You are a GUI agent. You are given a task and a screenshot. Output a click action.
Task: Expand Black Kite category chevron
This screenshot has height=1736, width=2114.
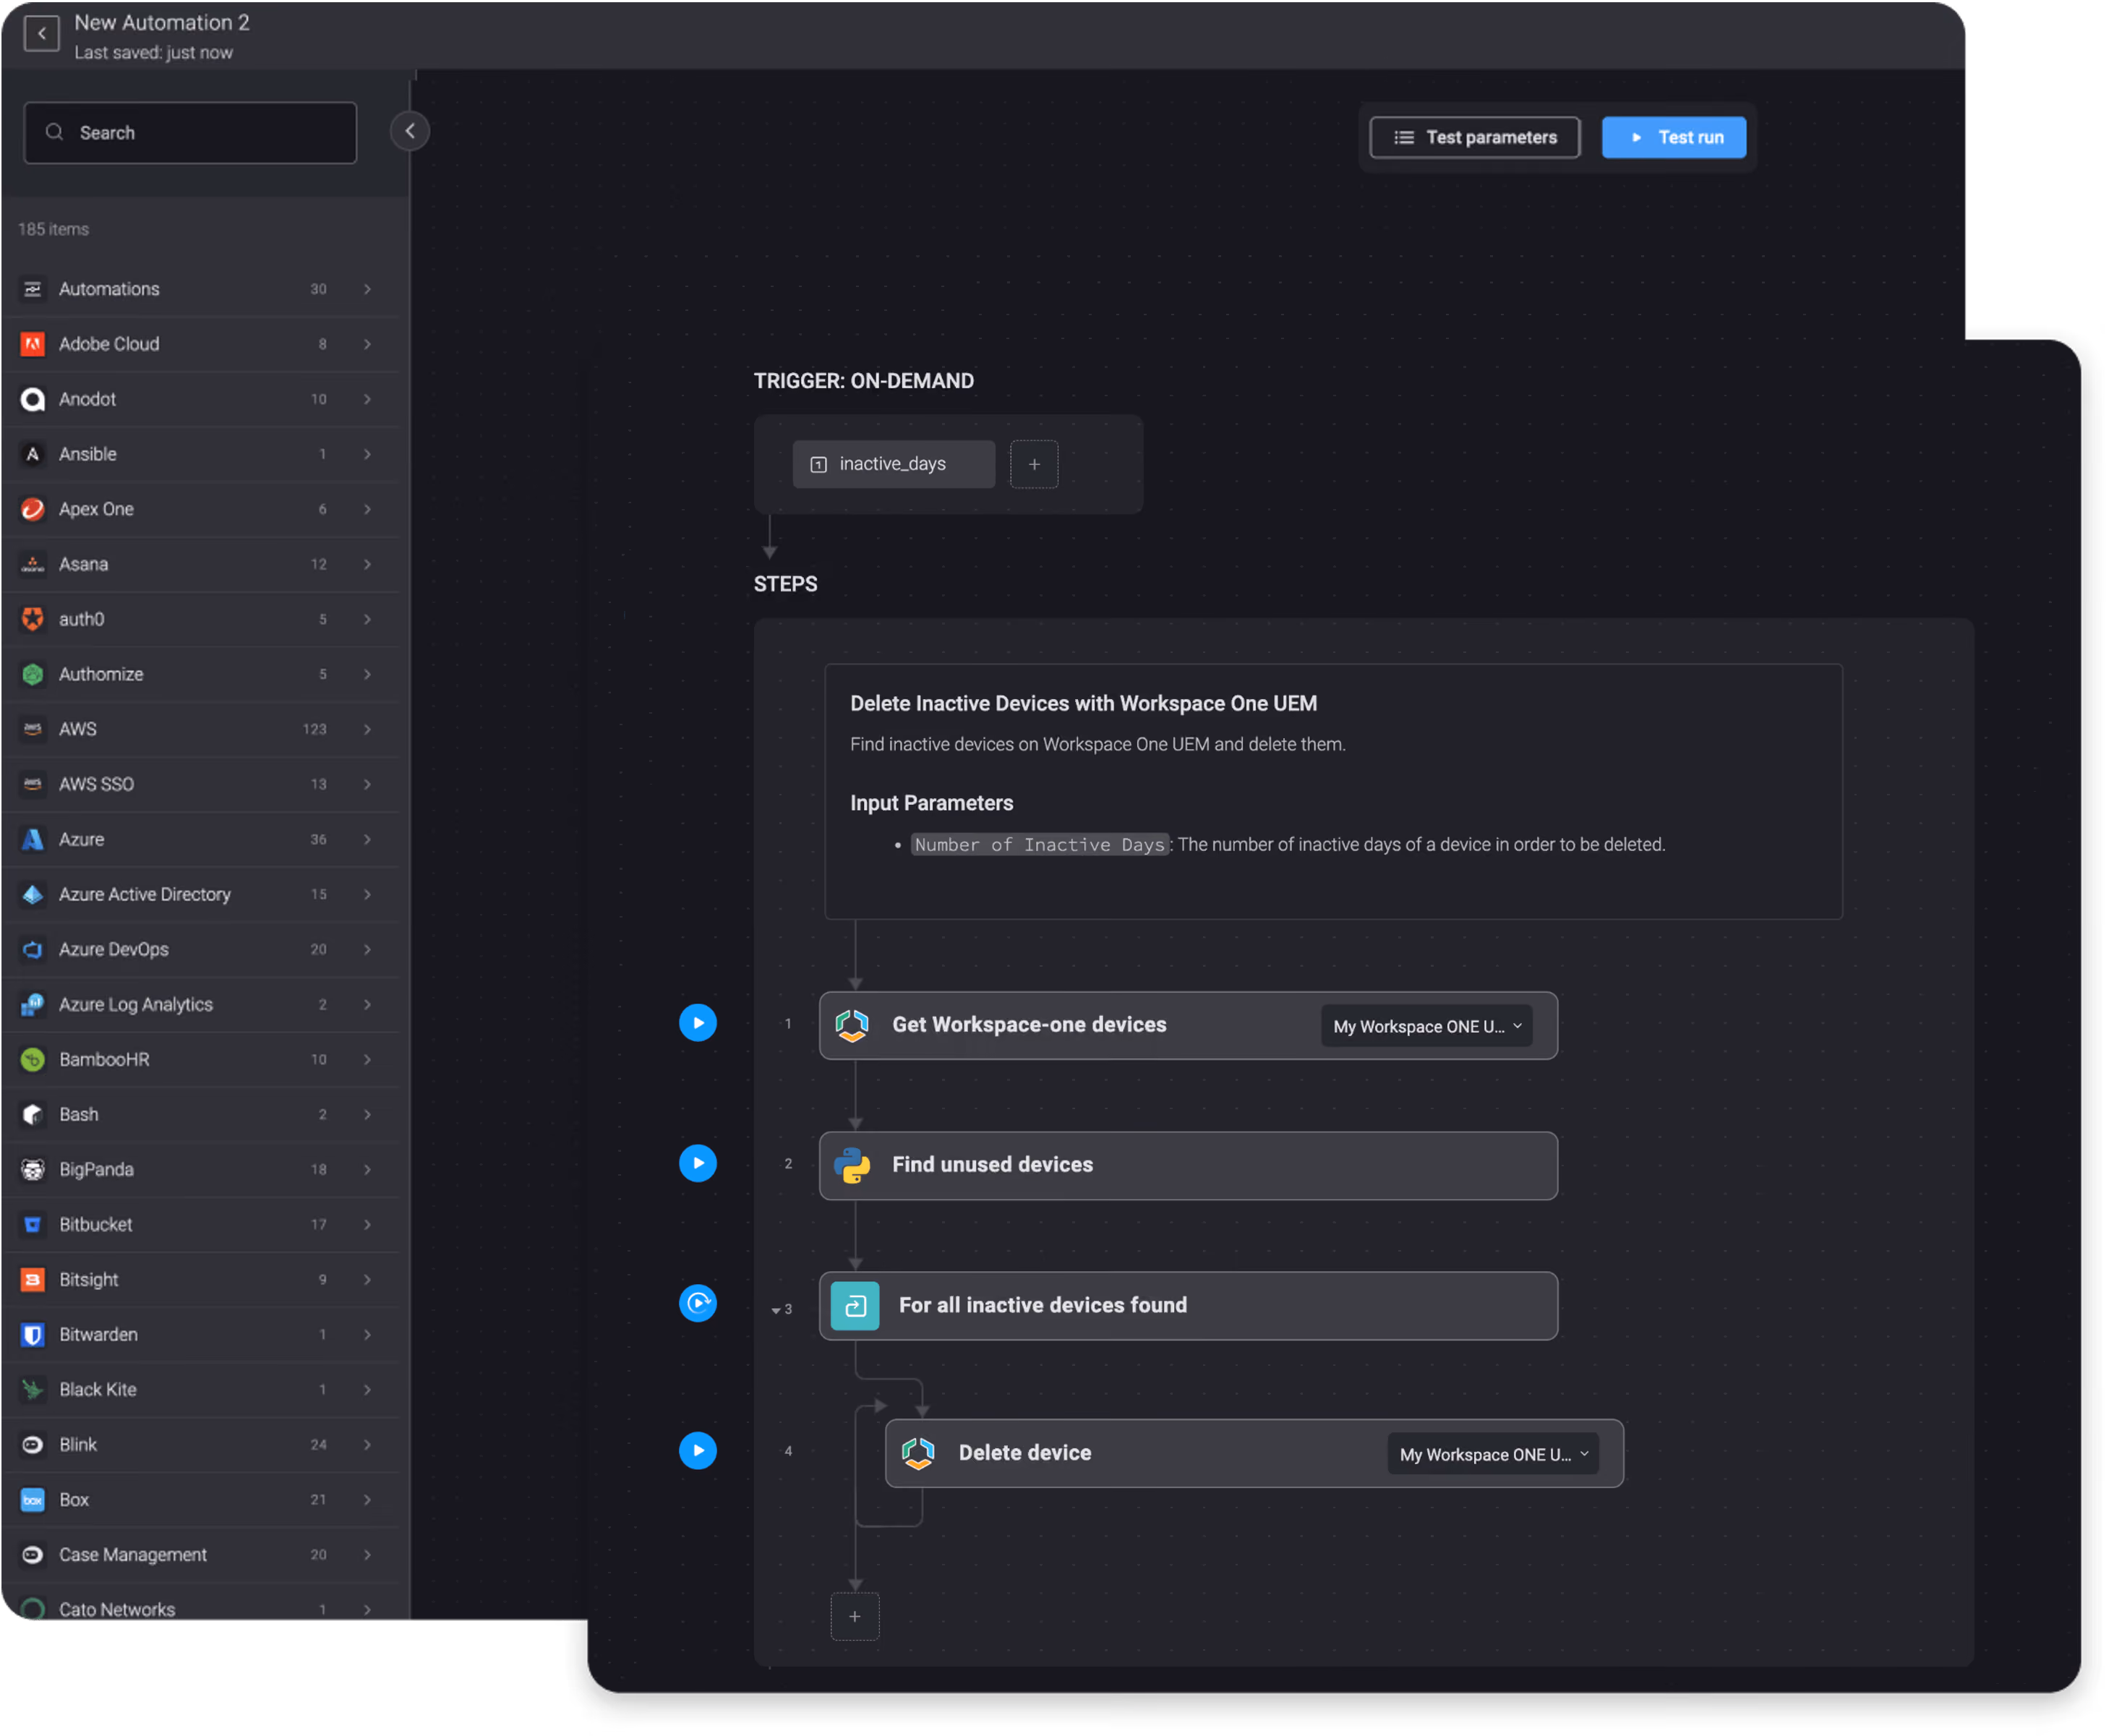(x=368, y=1389)
